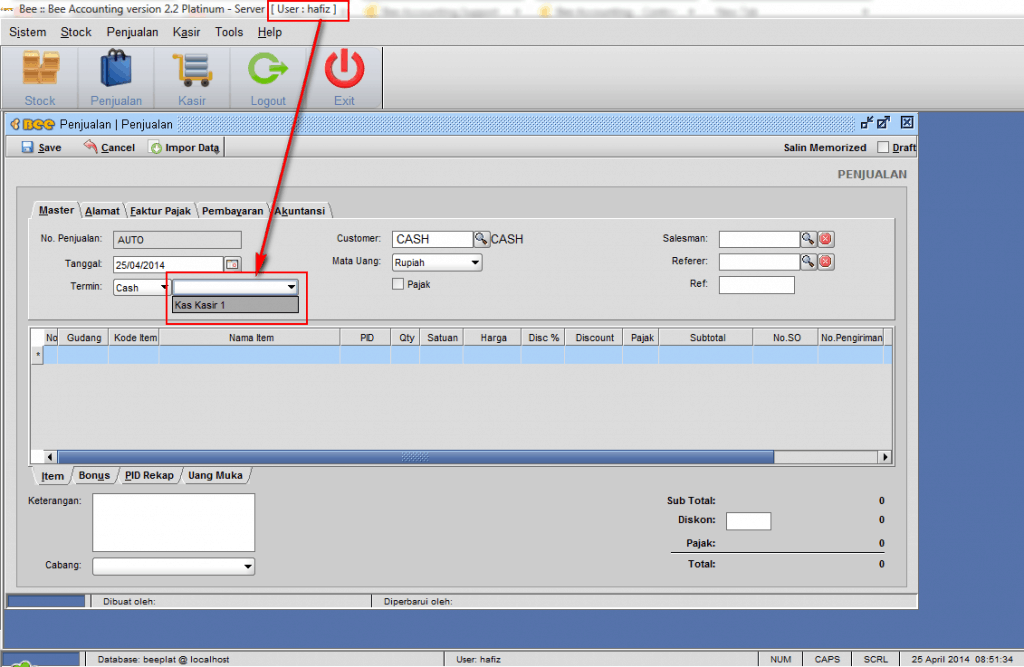The image size is (1024, 667).
Task: Maximize the Penjualan inner window icon
Action: coord(884,122)
